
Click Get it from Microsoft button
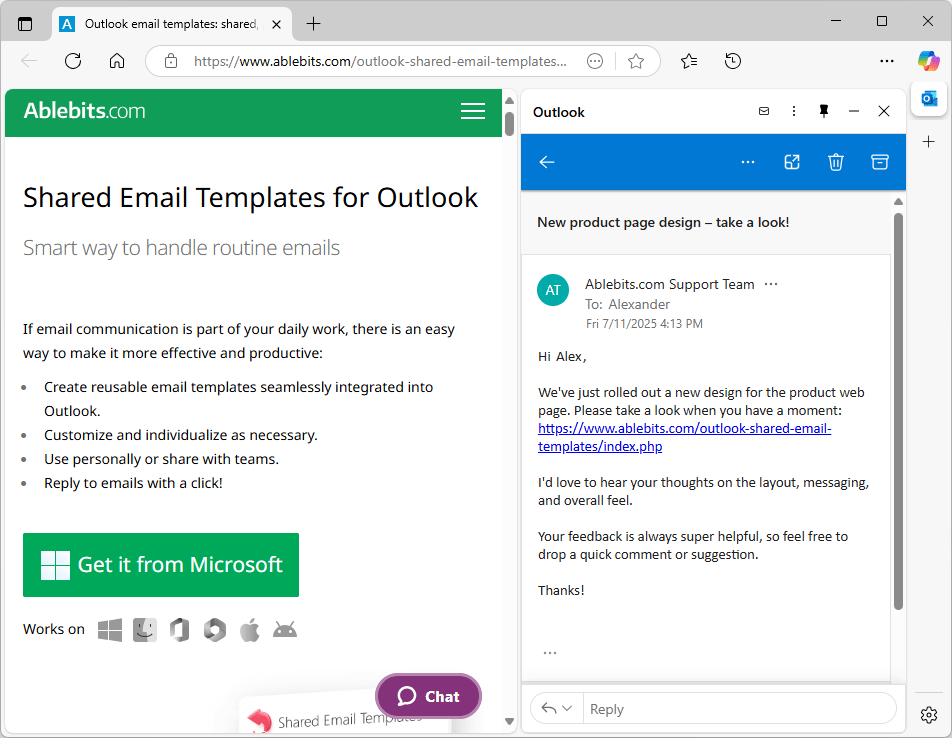click(x=161, y=564)
